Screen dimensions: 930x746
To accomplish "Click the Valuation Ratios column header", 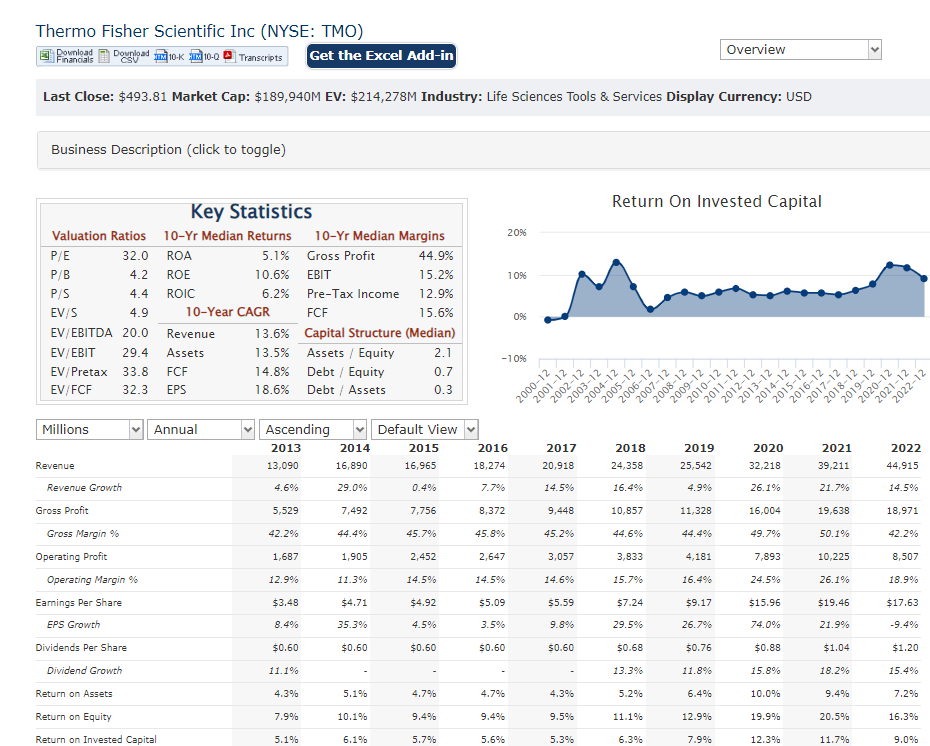I will (98, 236).
